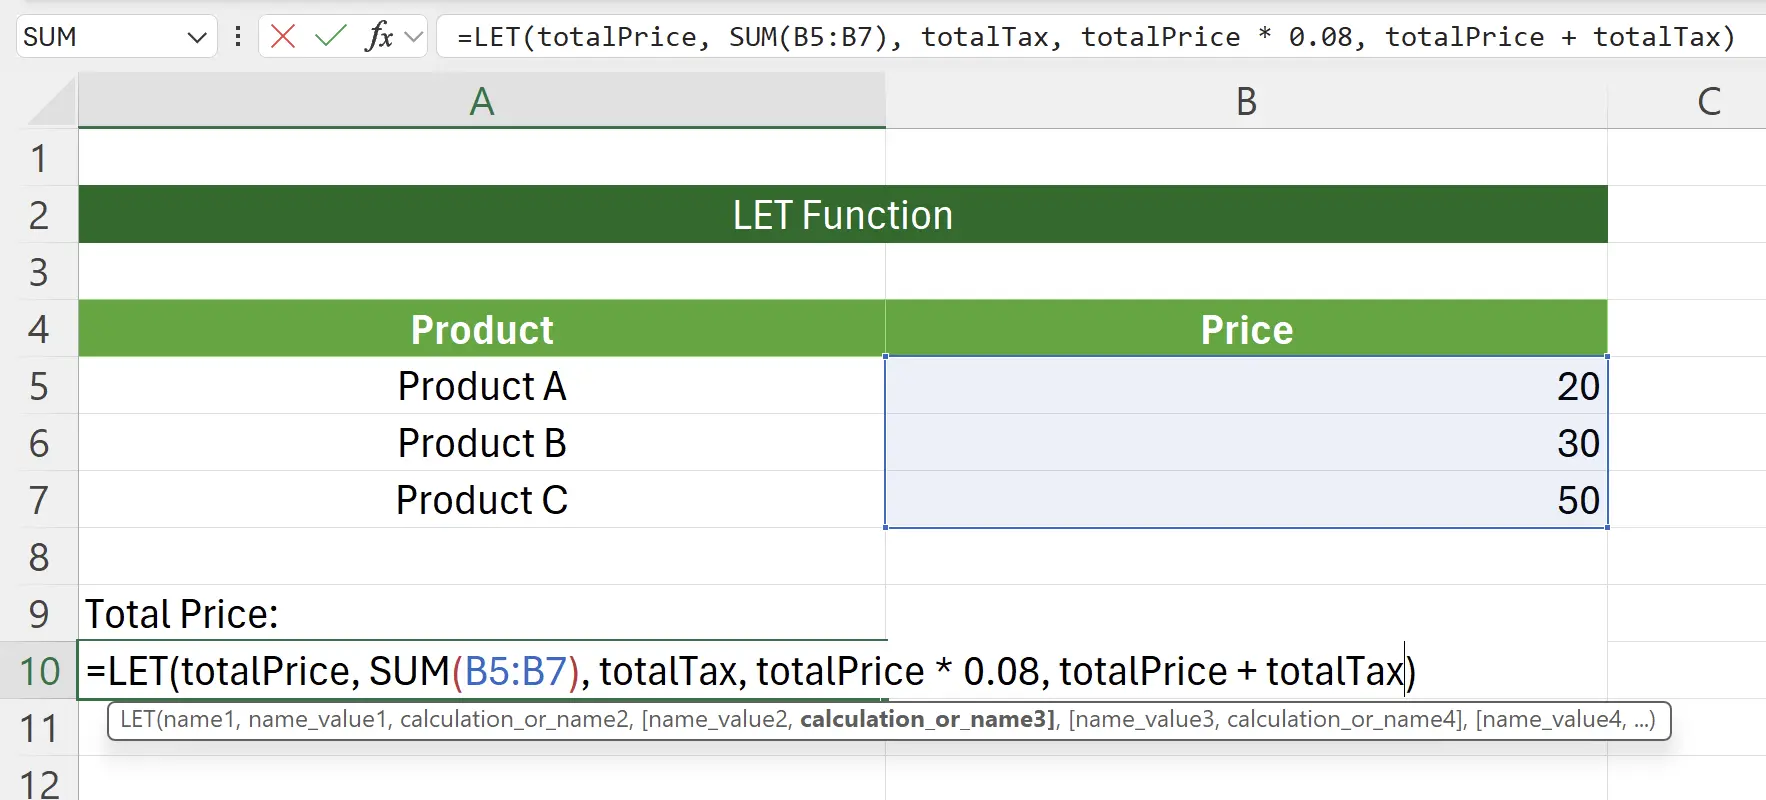Click the Product header cell

(482, 329)
